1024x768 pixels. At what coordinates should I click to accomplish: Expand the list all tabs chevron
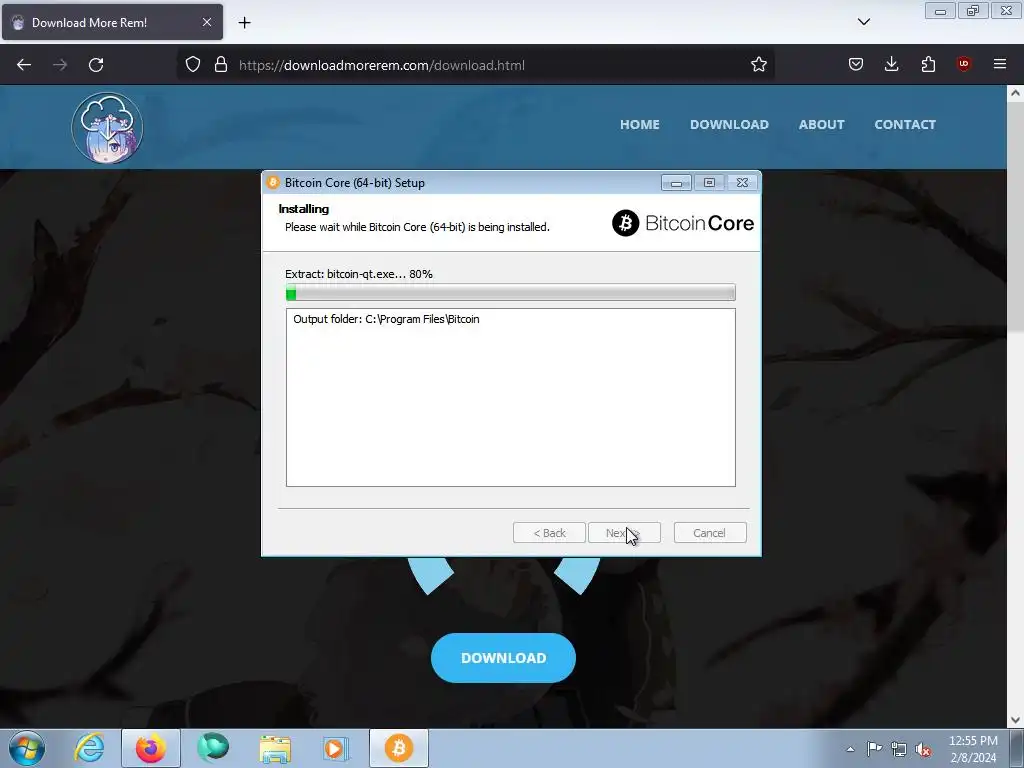pyautogui.click(x=863, y=22)
